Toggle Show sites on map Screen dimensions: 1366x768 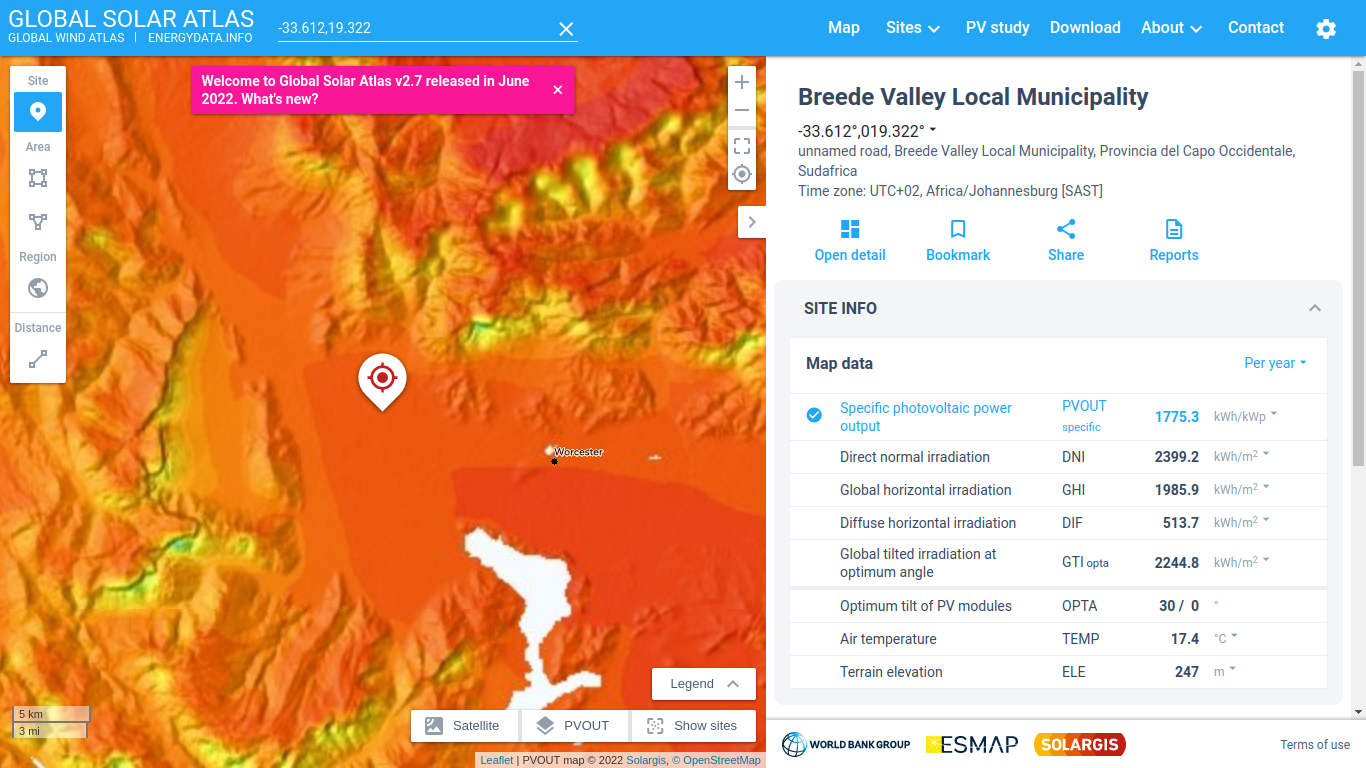(x=693, y=726)
